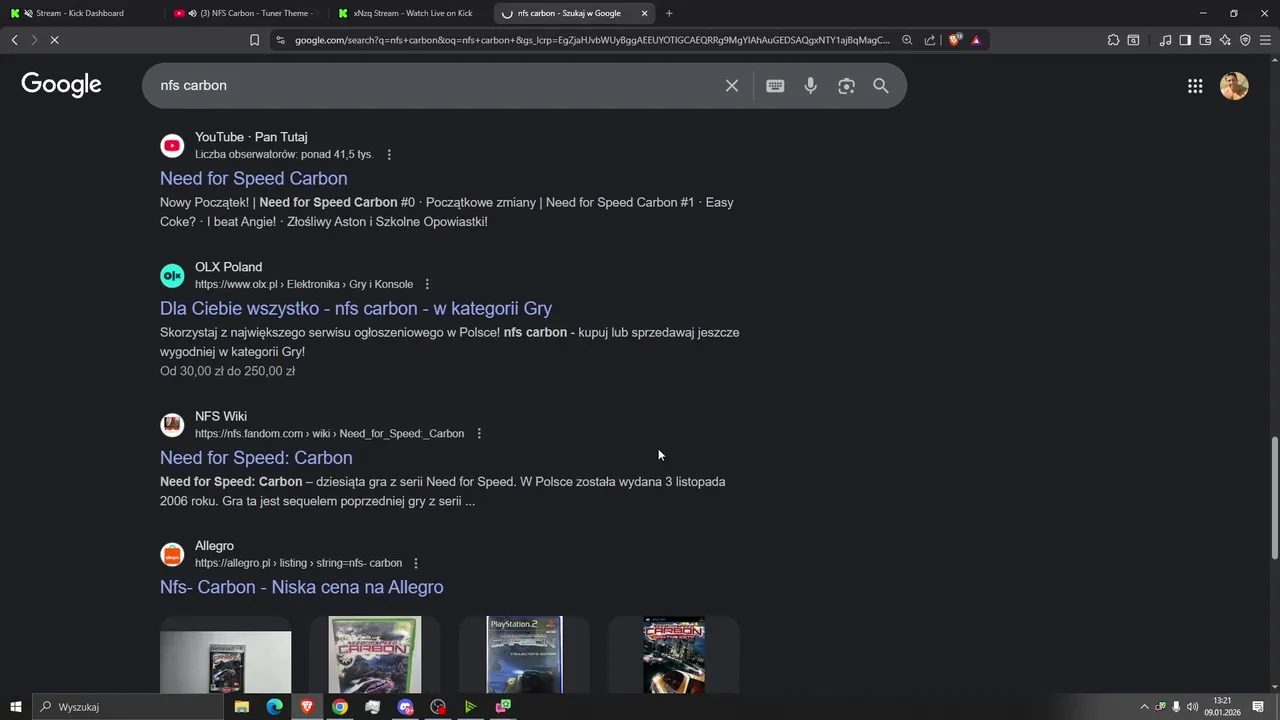This screenshot has height=720, width=1280.
Task: Open the fourth Carbon cover Allegro thumbnail
Action: 674,655
